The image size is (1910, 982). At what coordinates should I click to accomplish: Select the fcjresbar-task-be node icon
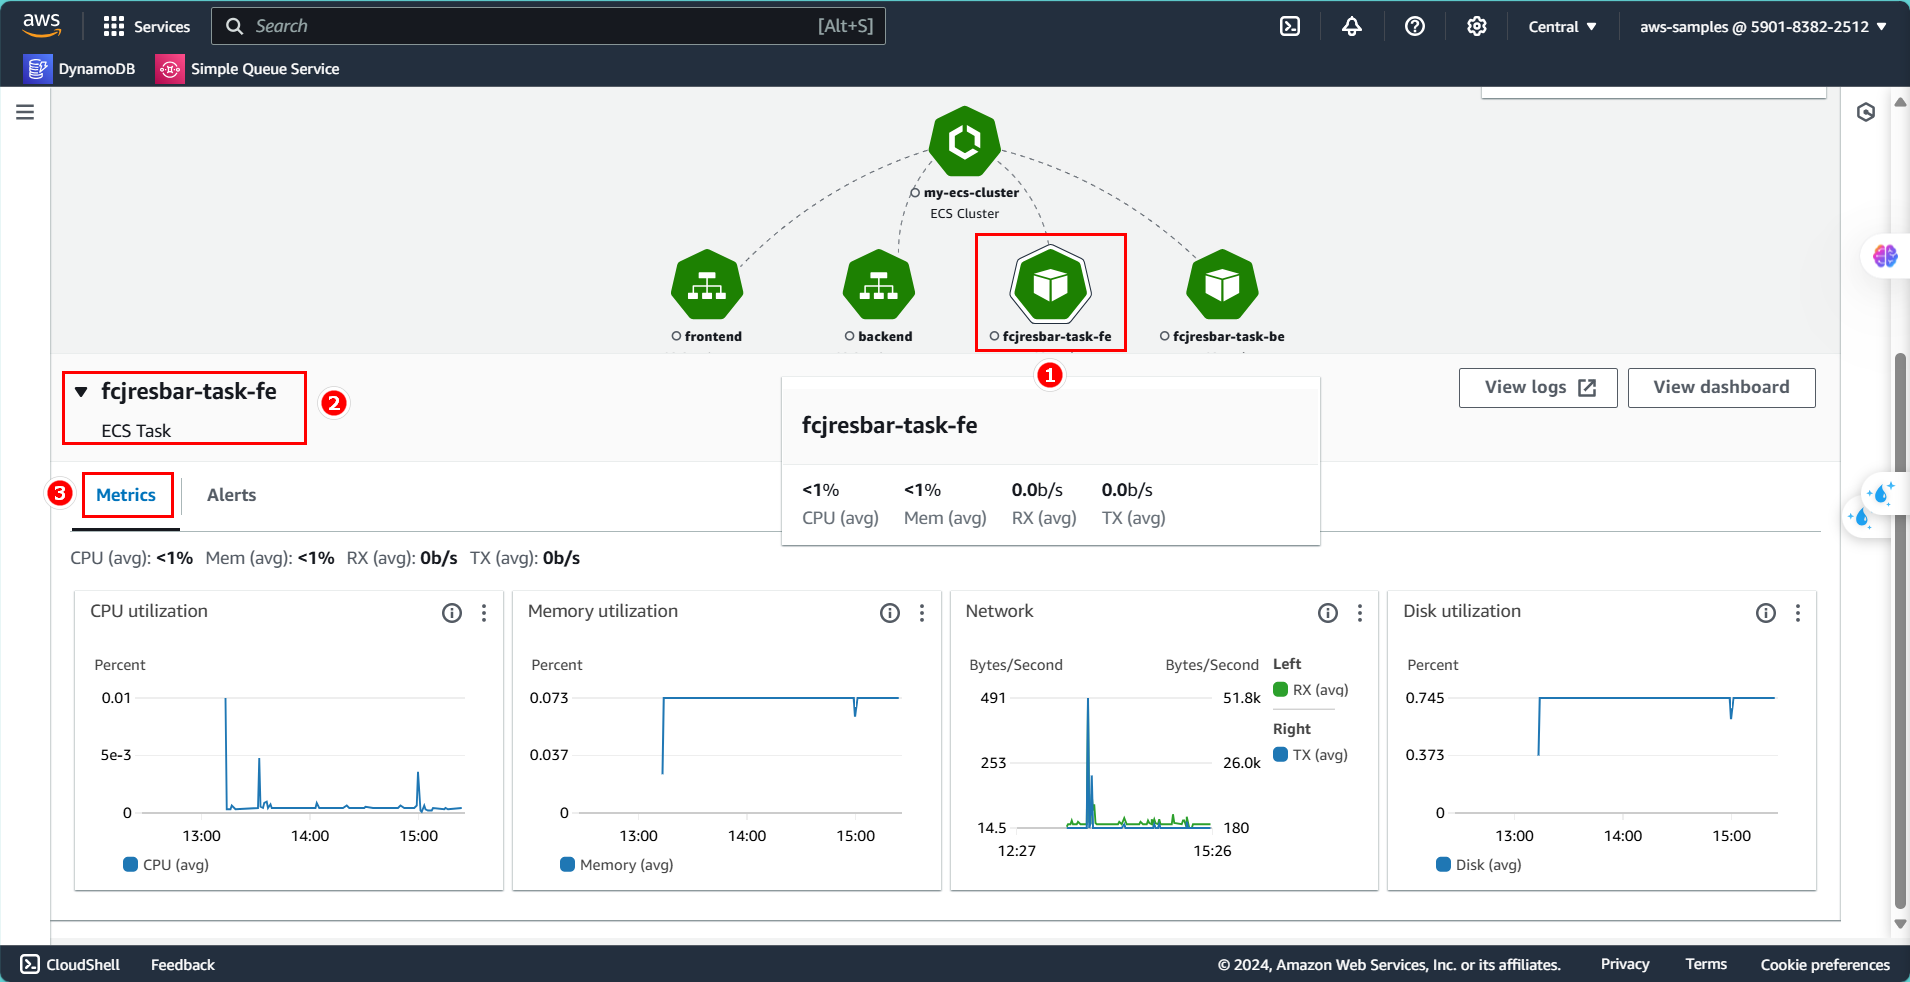point(1222,285)
